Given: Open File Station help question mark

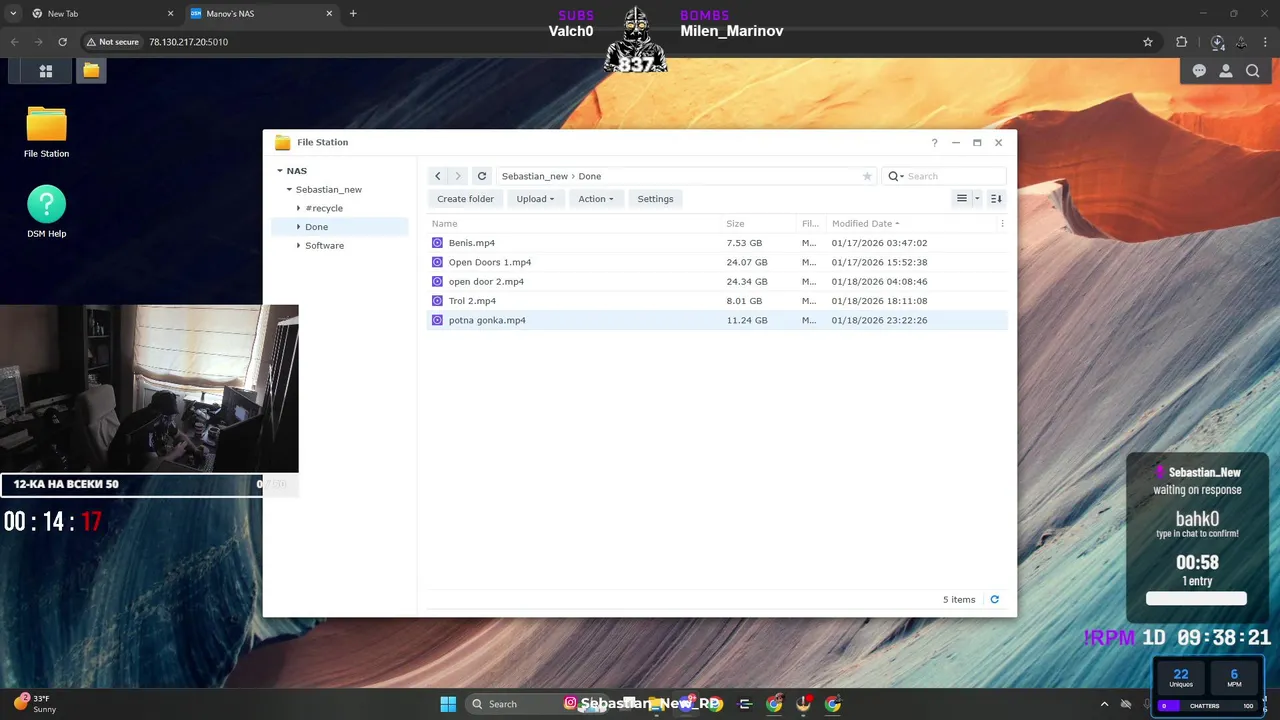Looking at the screenshot, I should pyautogui.click(x=934, y=143).
